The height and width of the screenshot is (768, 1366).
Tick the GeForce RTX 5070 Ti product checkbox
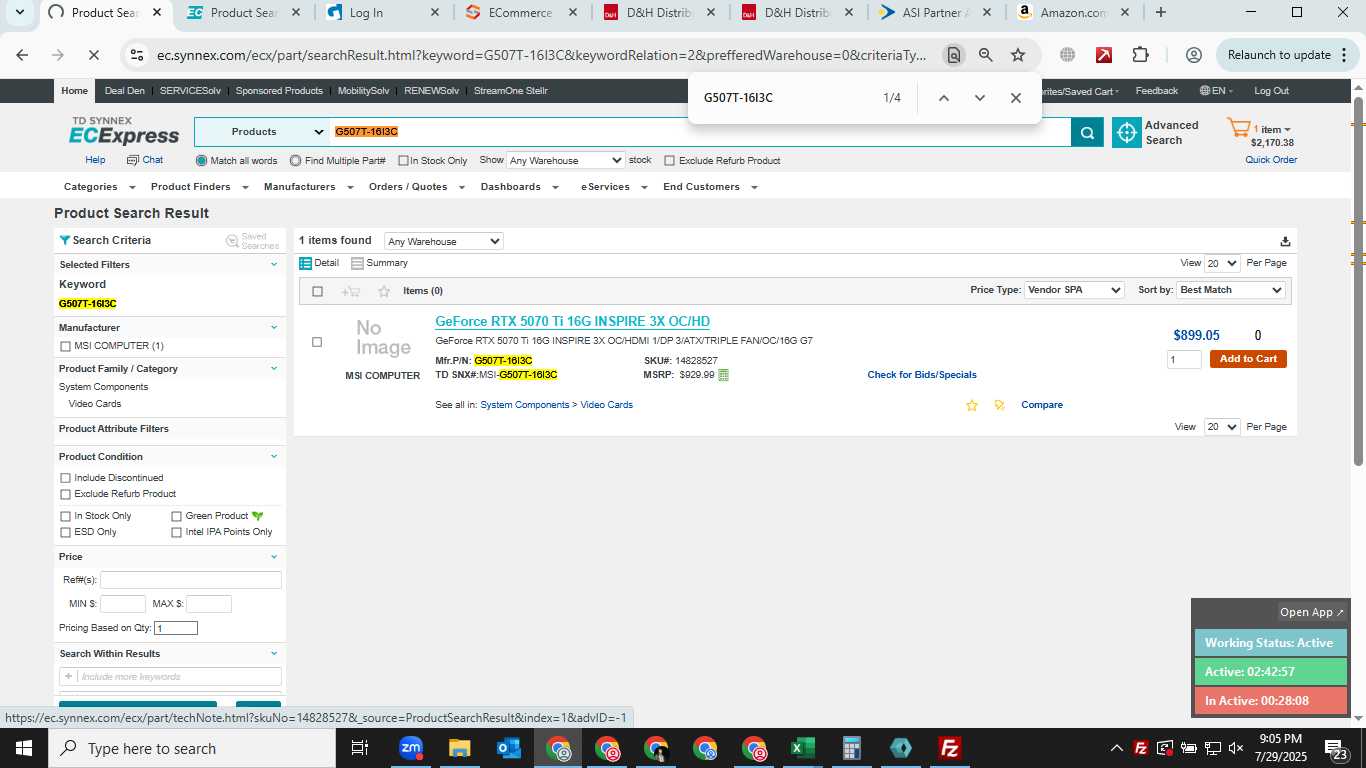[x=317, y=342]
